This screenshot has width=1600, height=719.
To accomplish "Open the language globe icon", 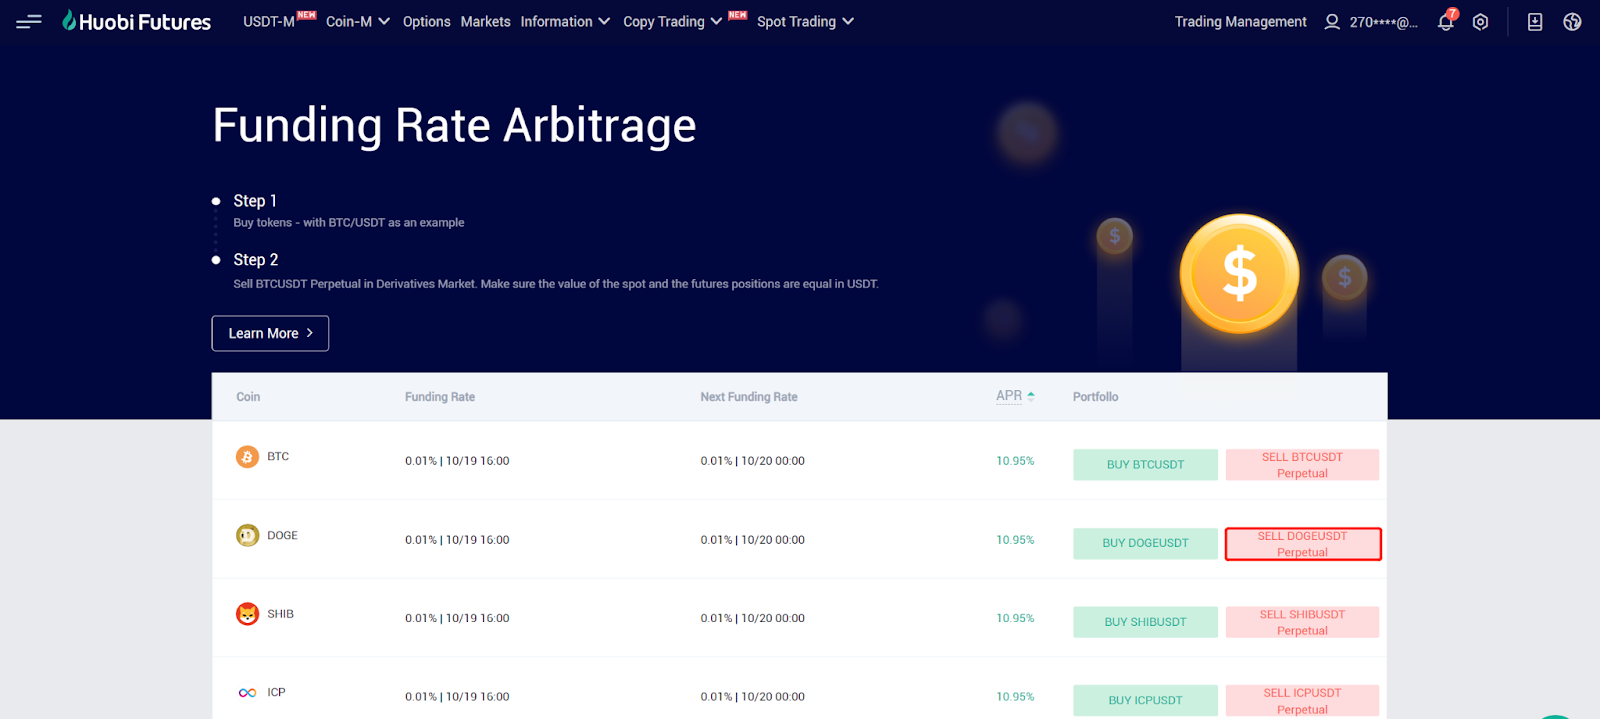I will 1572,22.
